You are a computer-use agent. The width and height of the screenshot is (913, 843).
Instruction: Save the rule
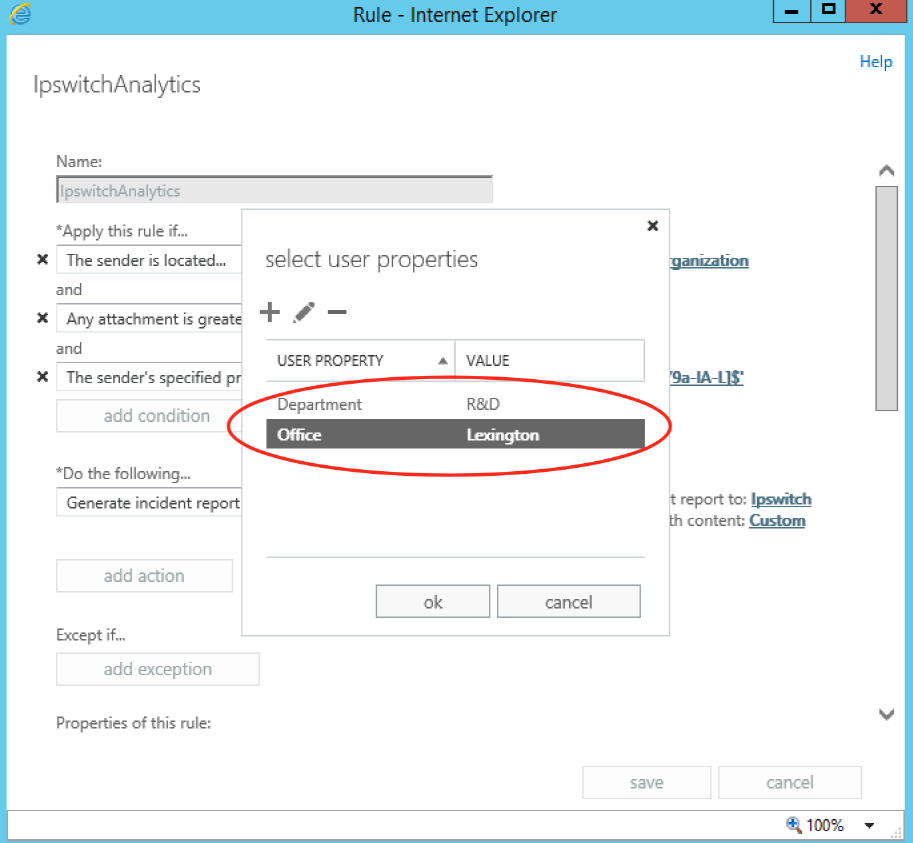click(646, 782)
